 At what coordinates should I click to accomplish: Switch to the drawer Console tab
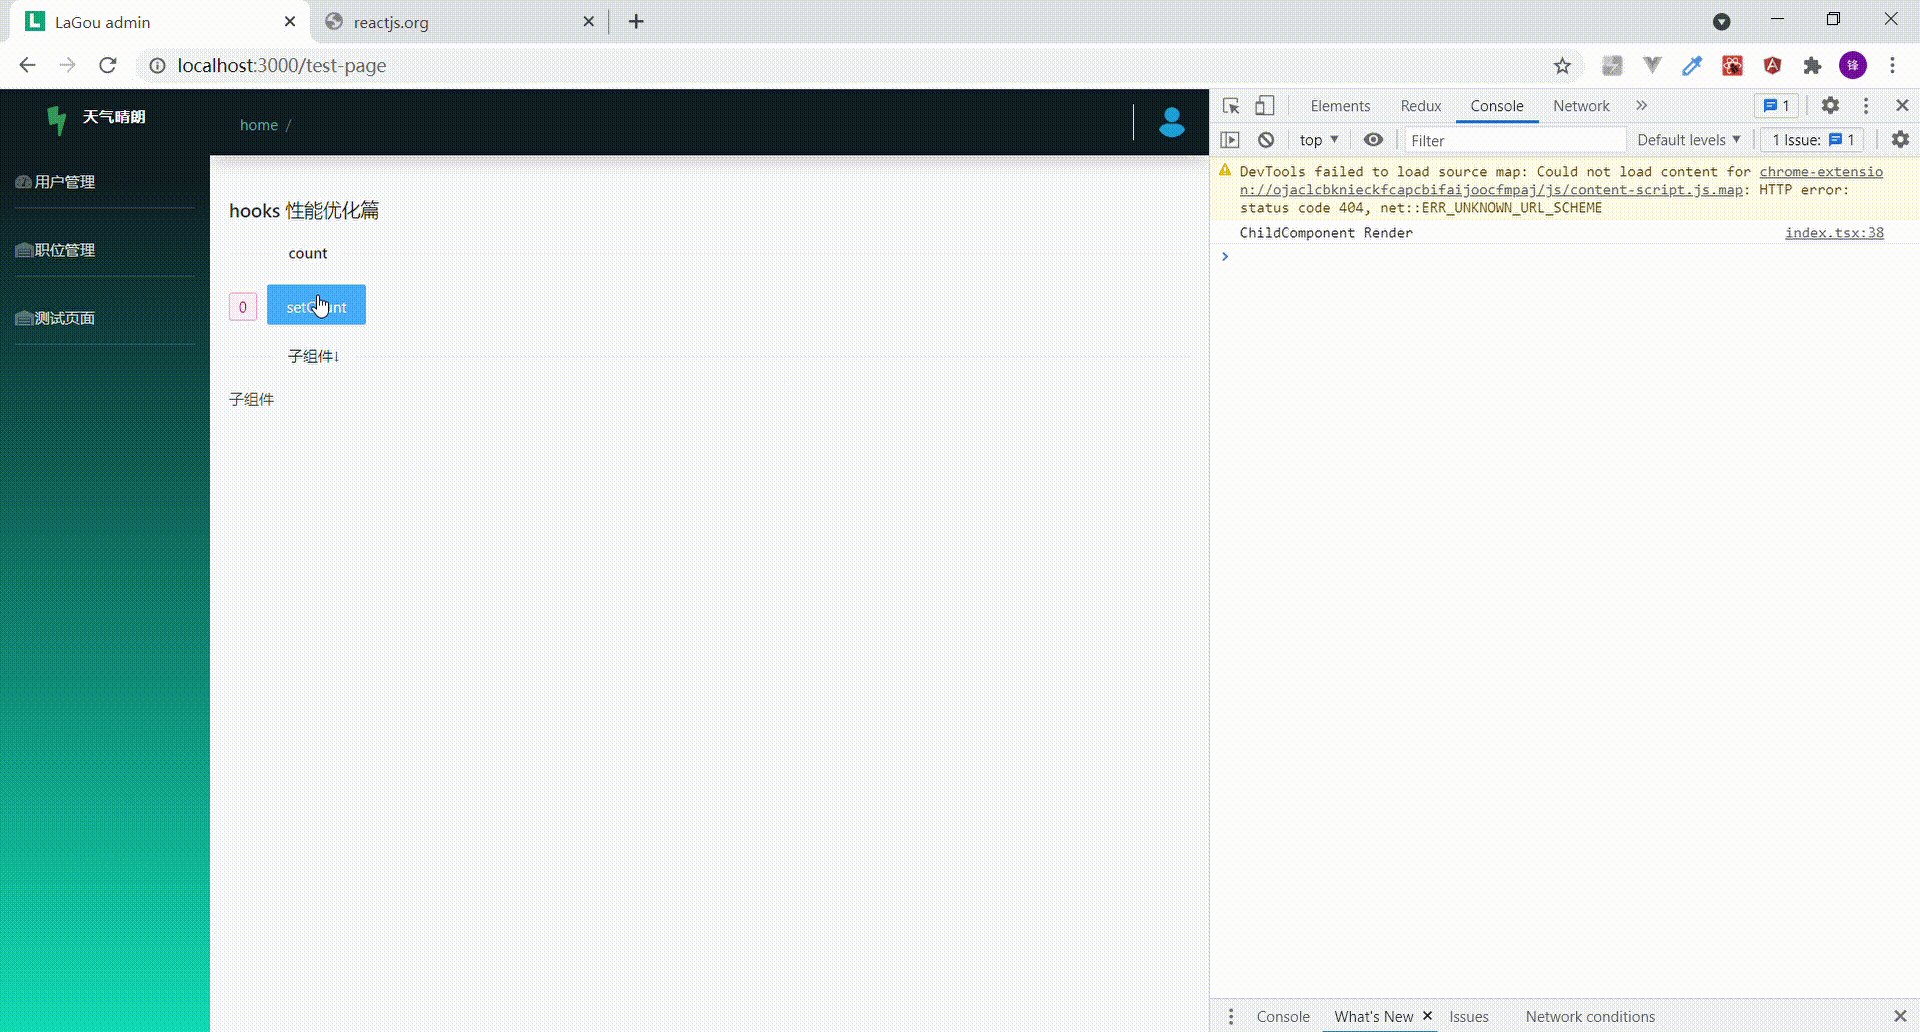click(1283, 1016)
